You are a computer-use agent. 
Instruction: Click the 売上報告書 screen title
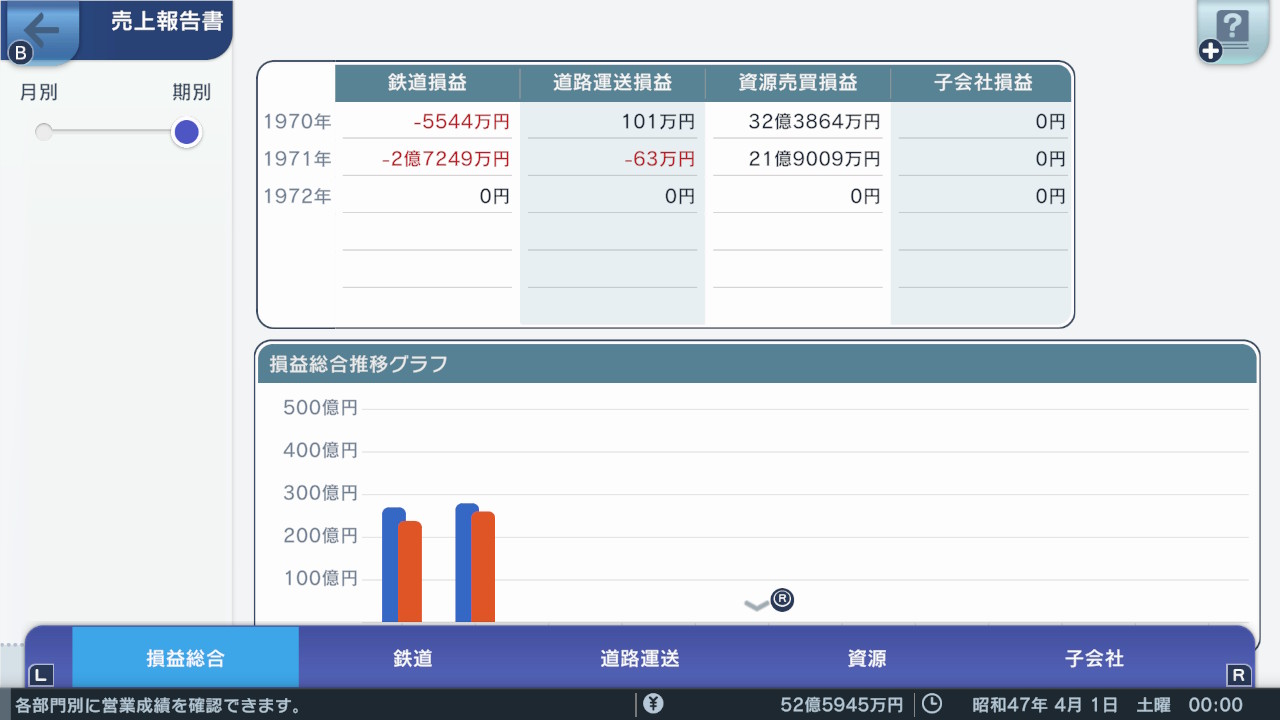167,22
